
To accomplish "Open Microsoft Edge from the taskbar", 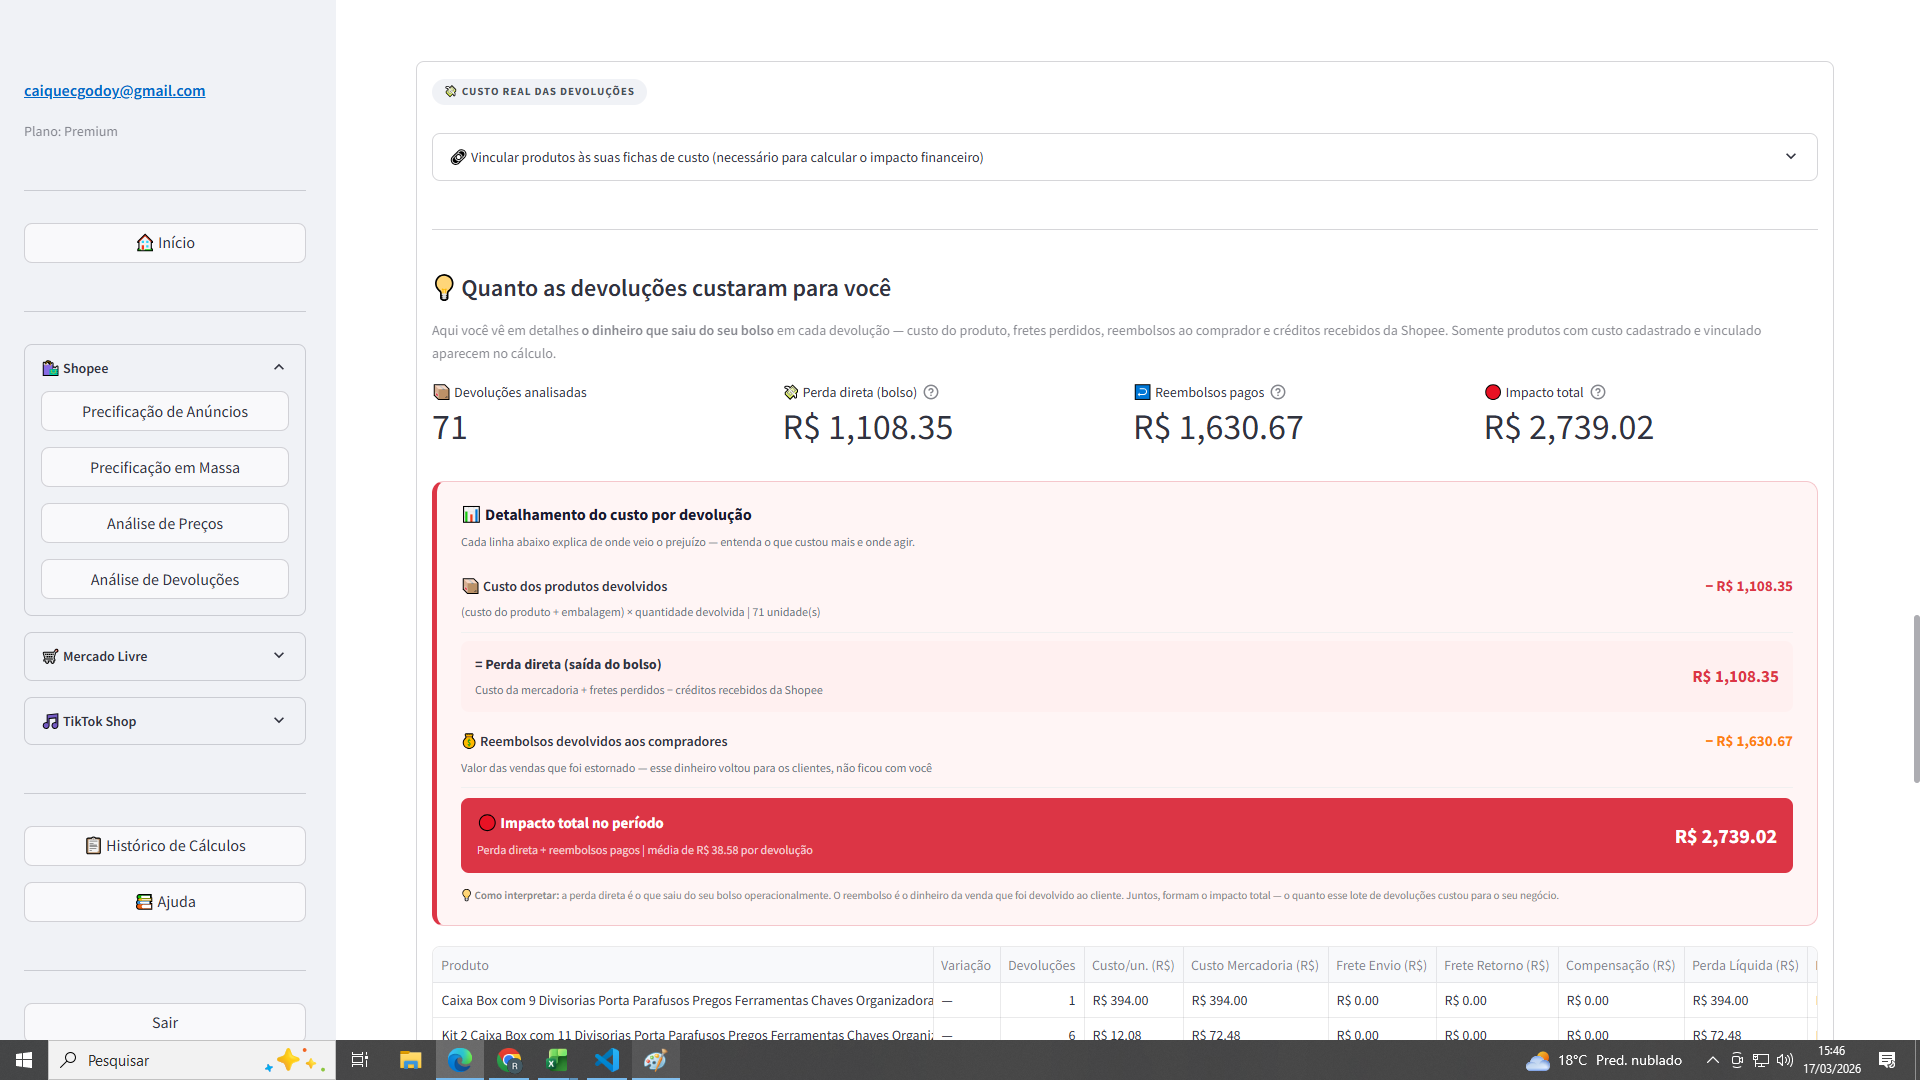I will point(460,1060).
